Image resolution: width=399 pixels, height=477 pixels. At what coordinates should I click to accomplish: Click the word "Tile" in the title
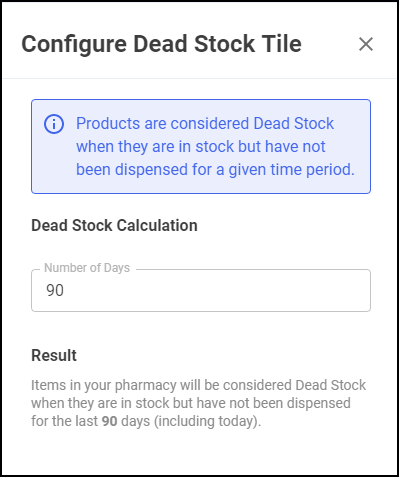tap(282, 44)
